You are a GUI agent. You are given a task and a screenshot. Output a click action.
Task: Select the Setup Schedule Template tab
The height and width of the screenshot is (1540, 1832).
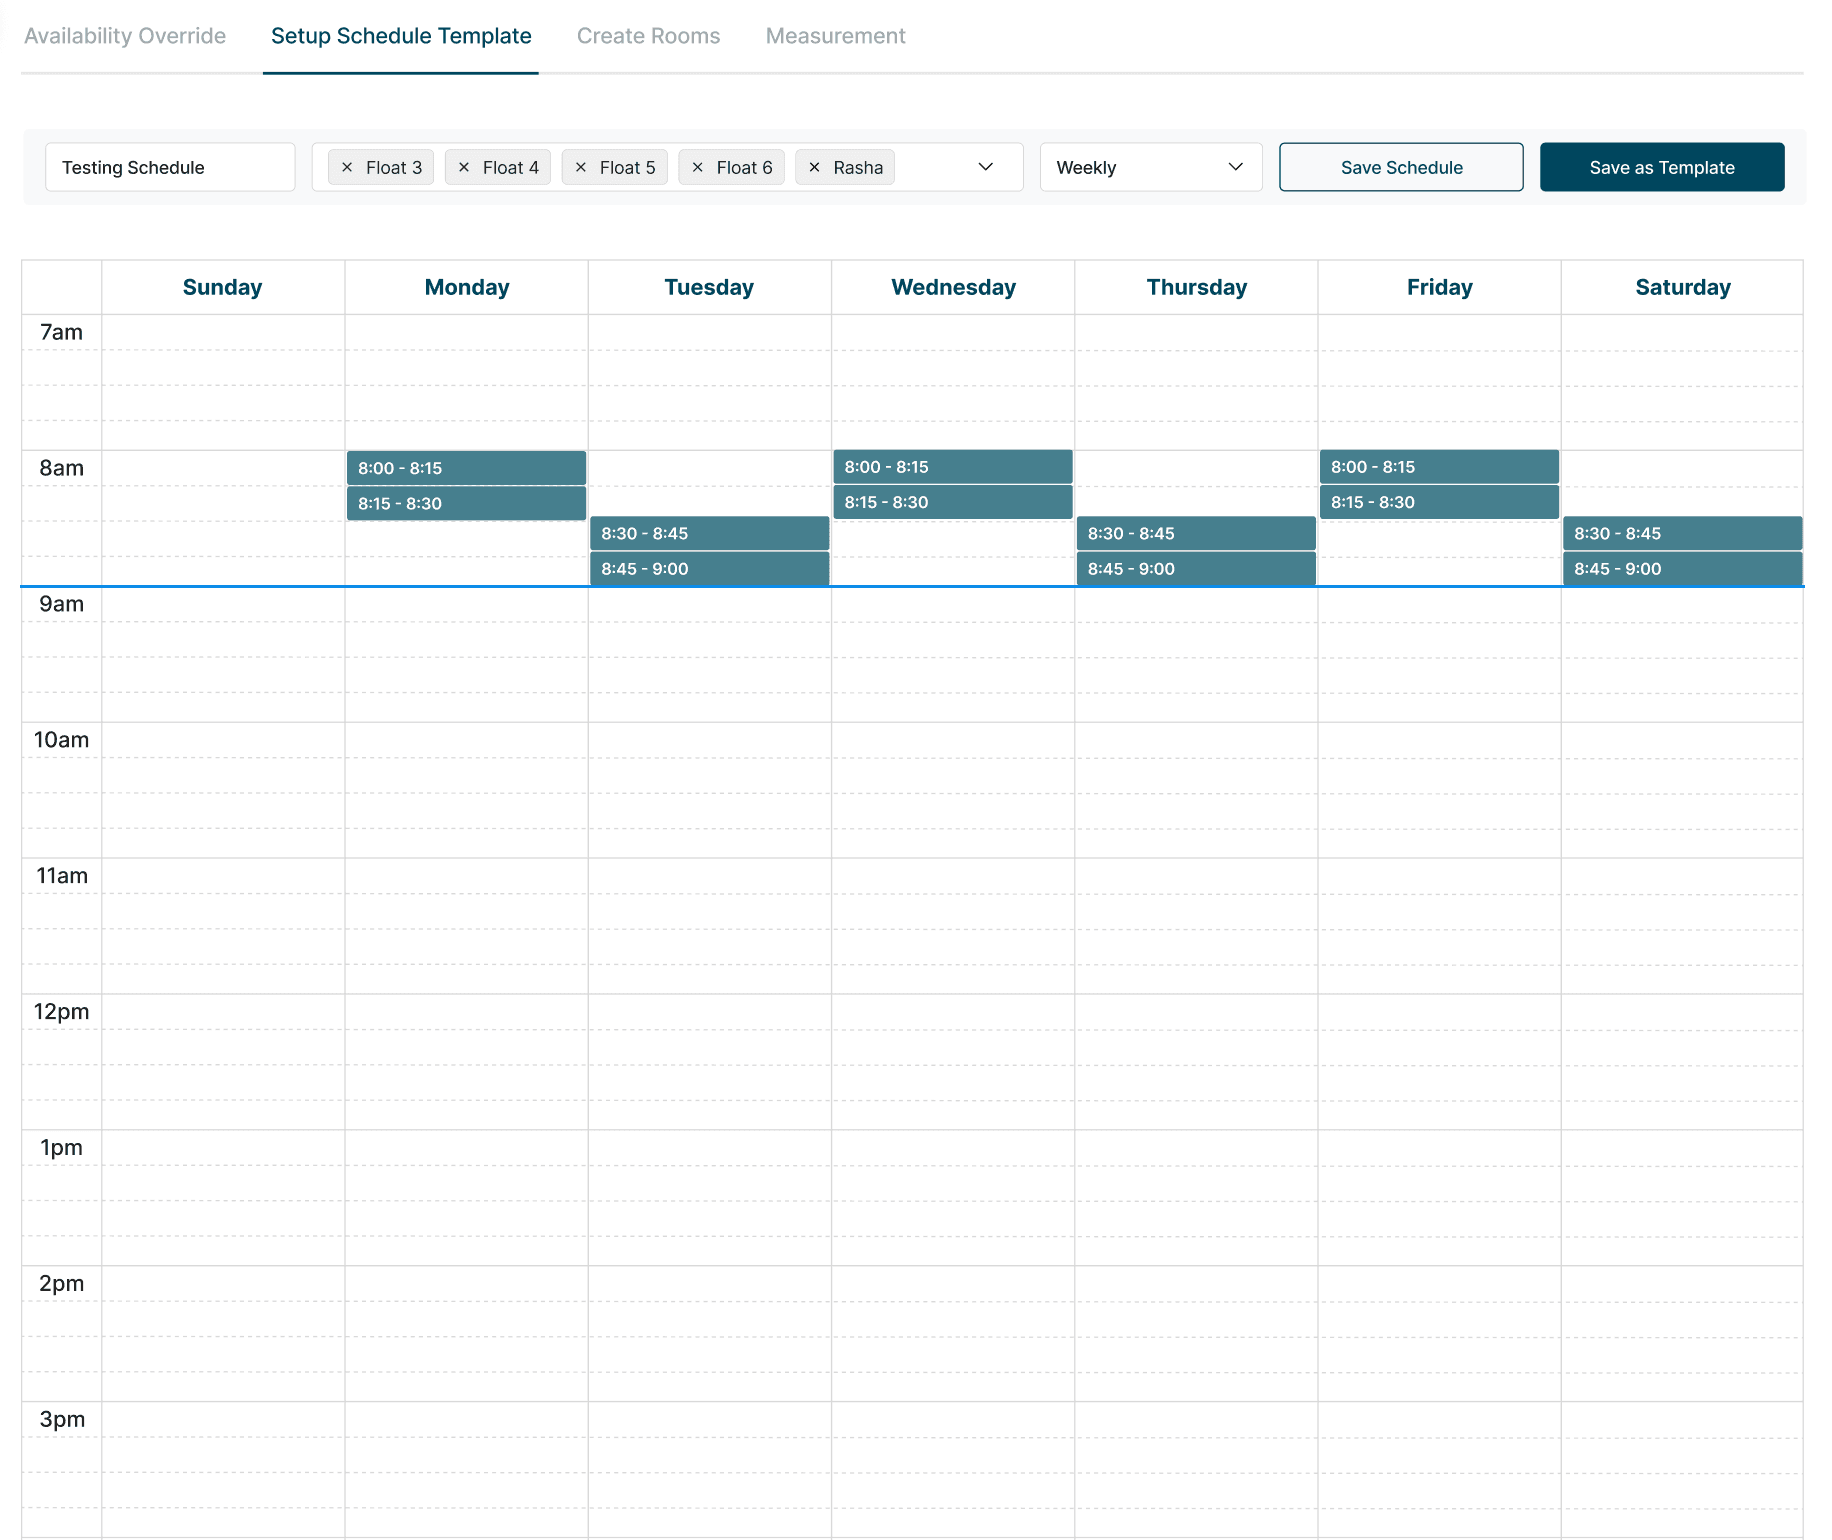click(x=401, y=36)
